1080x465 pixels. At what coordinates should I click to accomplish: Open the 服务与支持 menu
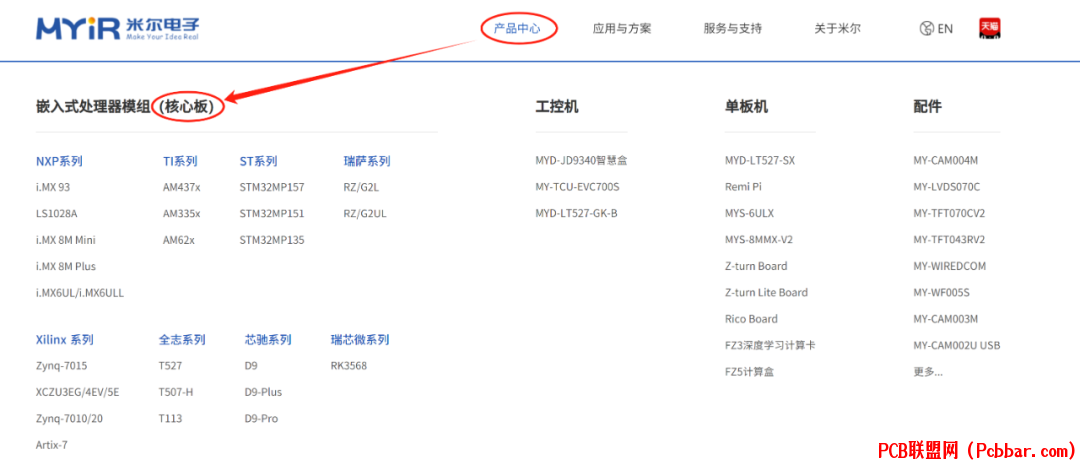733,28
